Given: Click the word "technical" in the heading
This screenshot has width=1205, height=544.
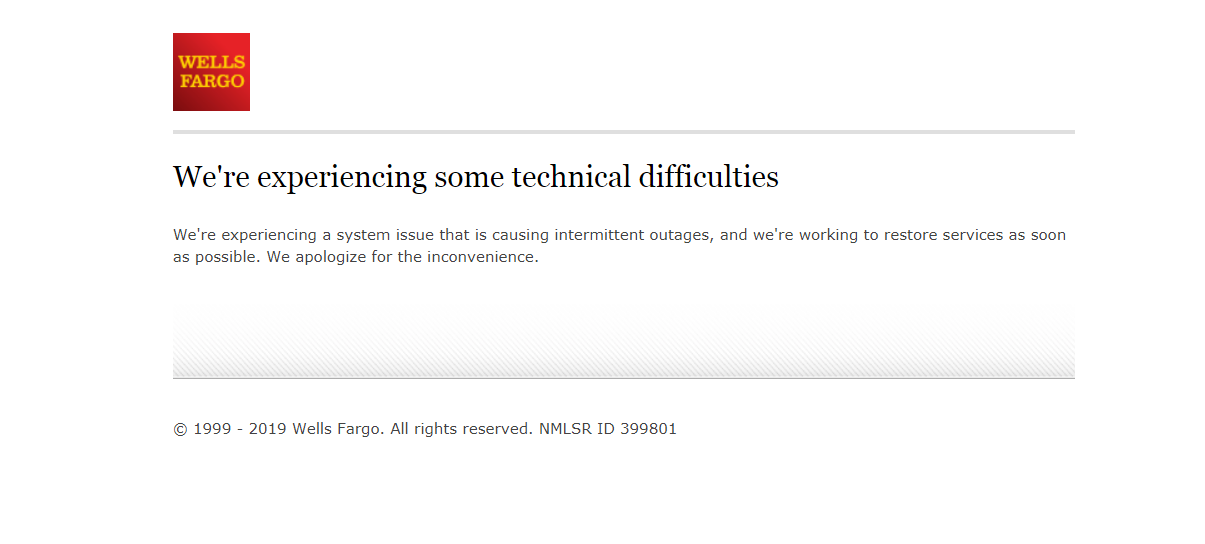Looking at the screenshot, I should click(x=571, y=178).
